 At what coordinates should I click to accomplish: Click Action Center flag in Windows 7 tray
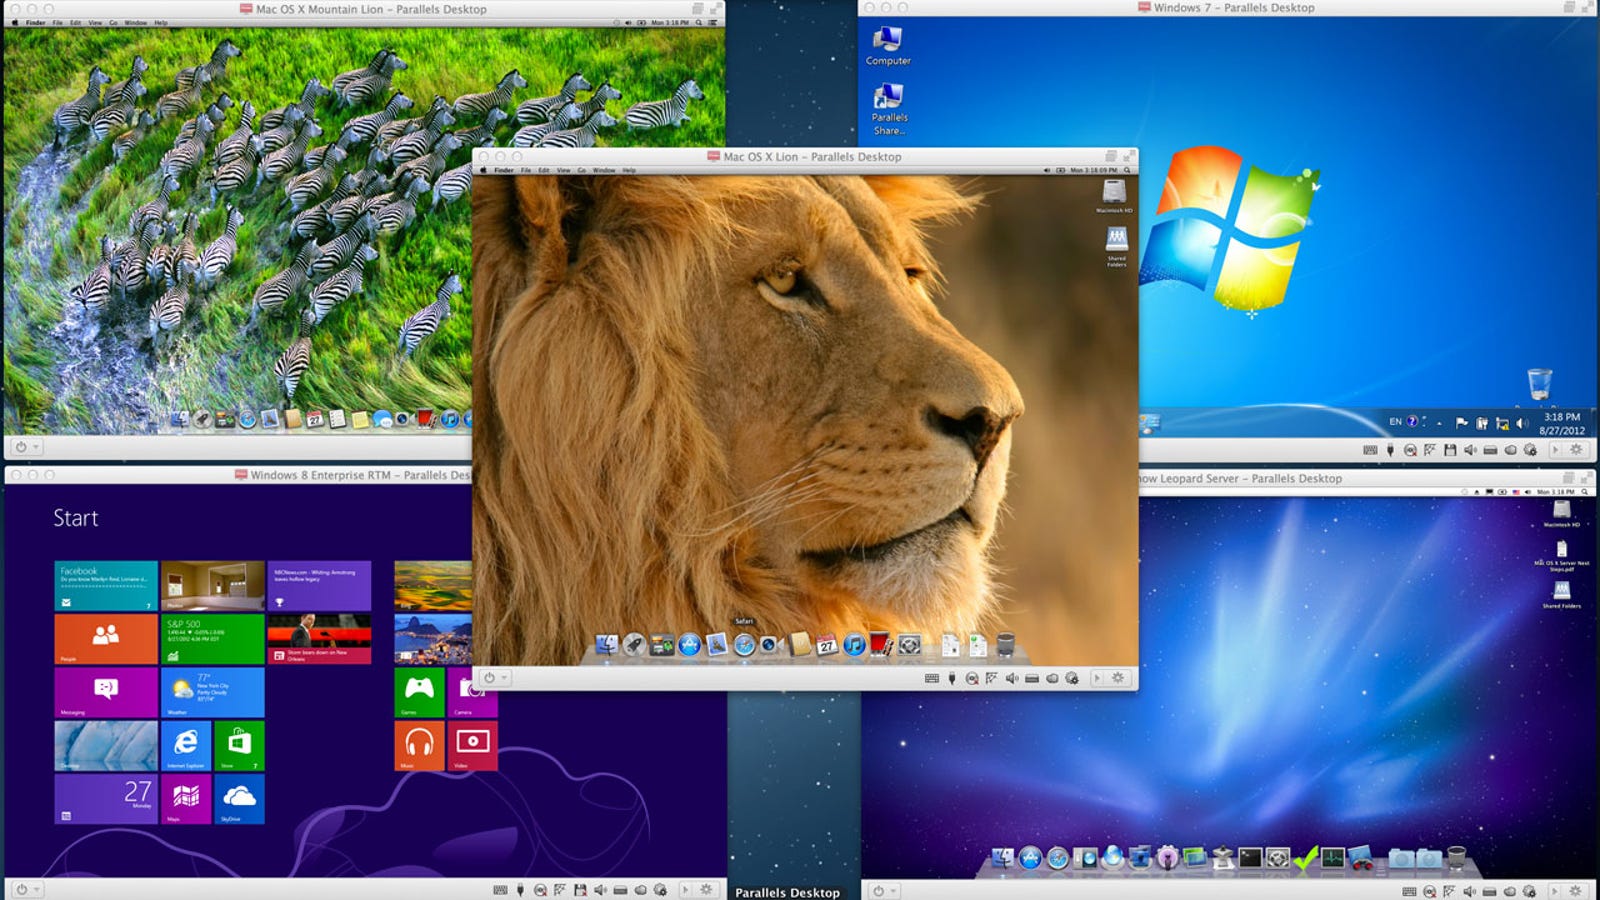[1462, 423]
